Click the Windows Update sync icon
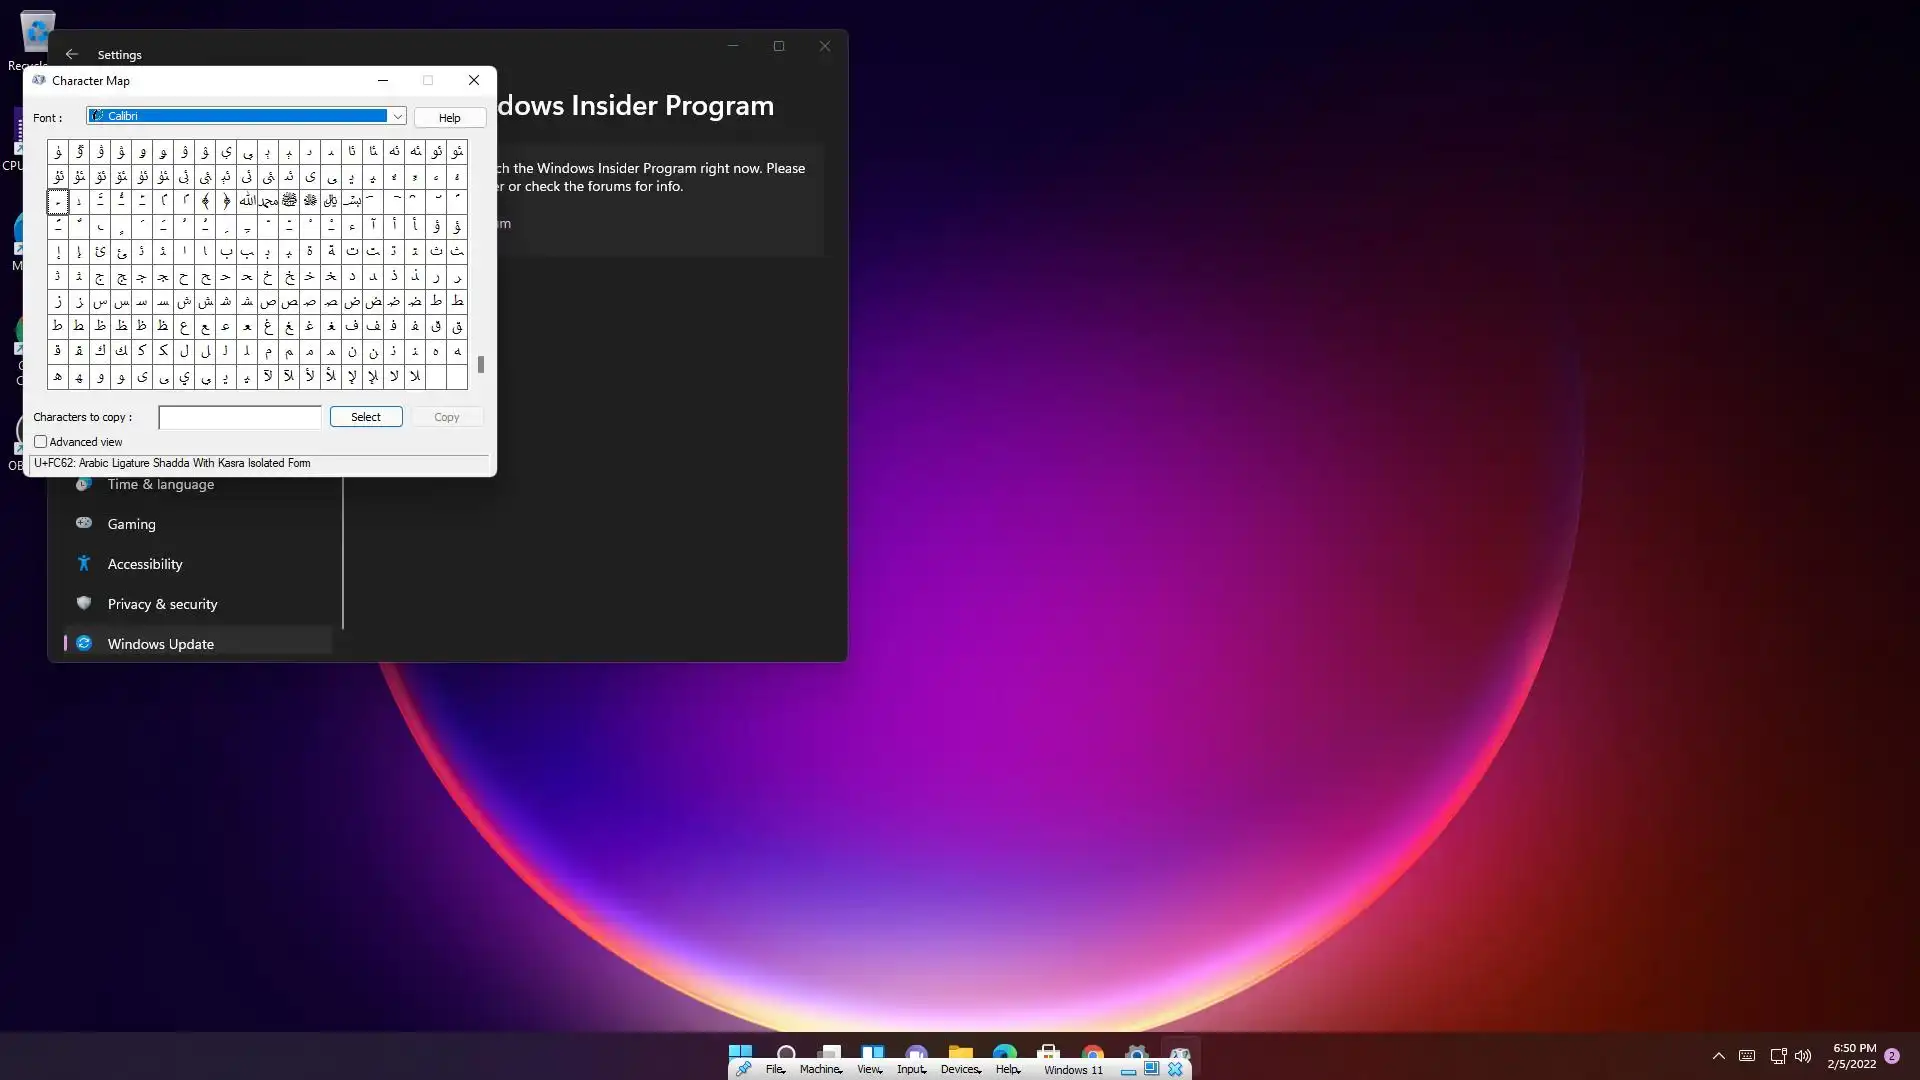1920x1080 pixels. click(84, 643)
